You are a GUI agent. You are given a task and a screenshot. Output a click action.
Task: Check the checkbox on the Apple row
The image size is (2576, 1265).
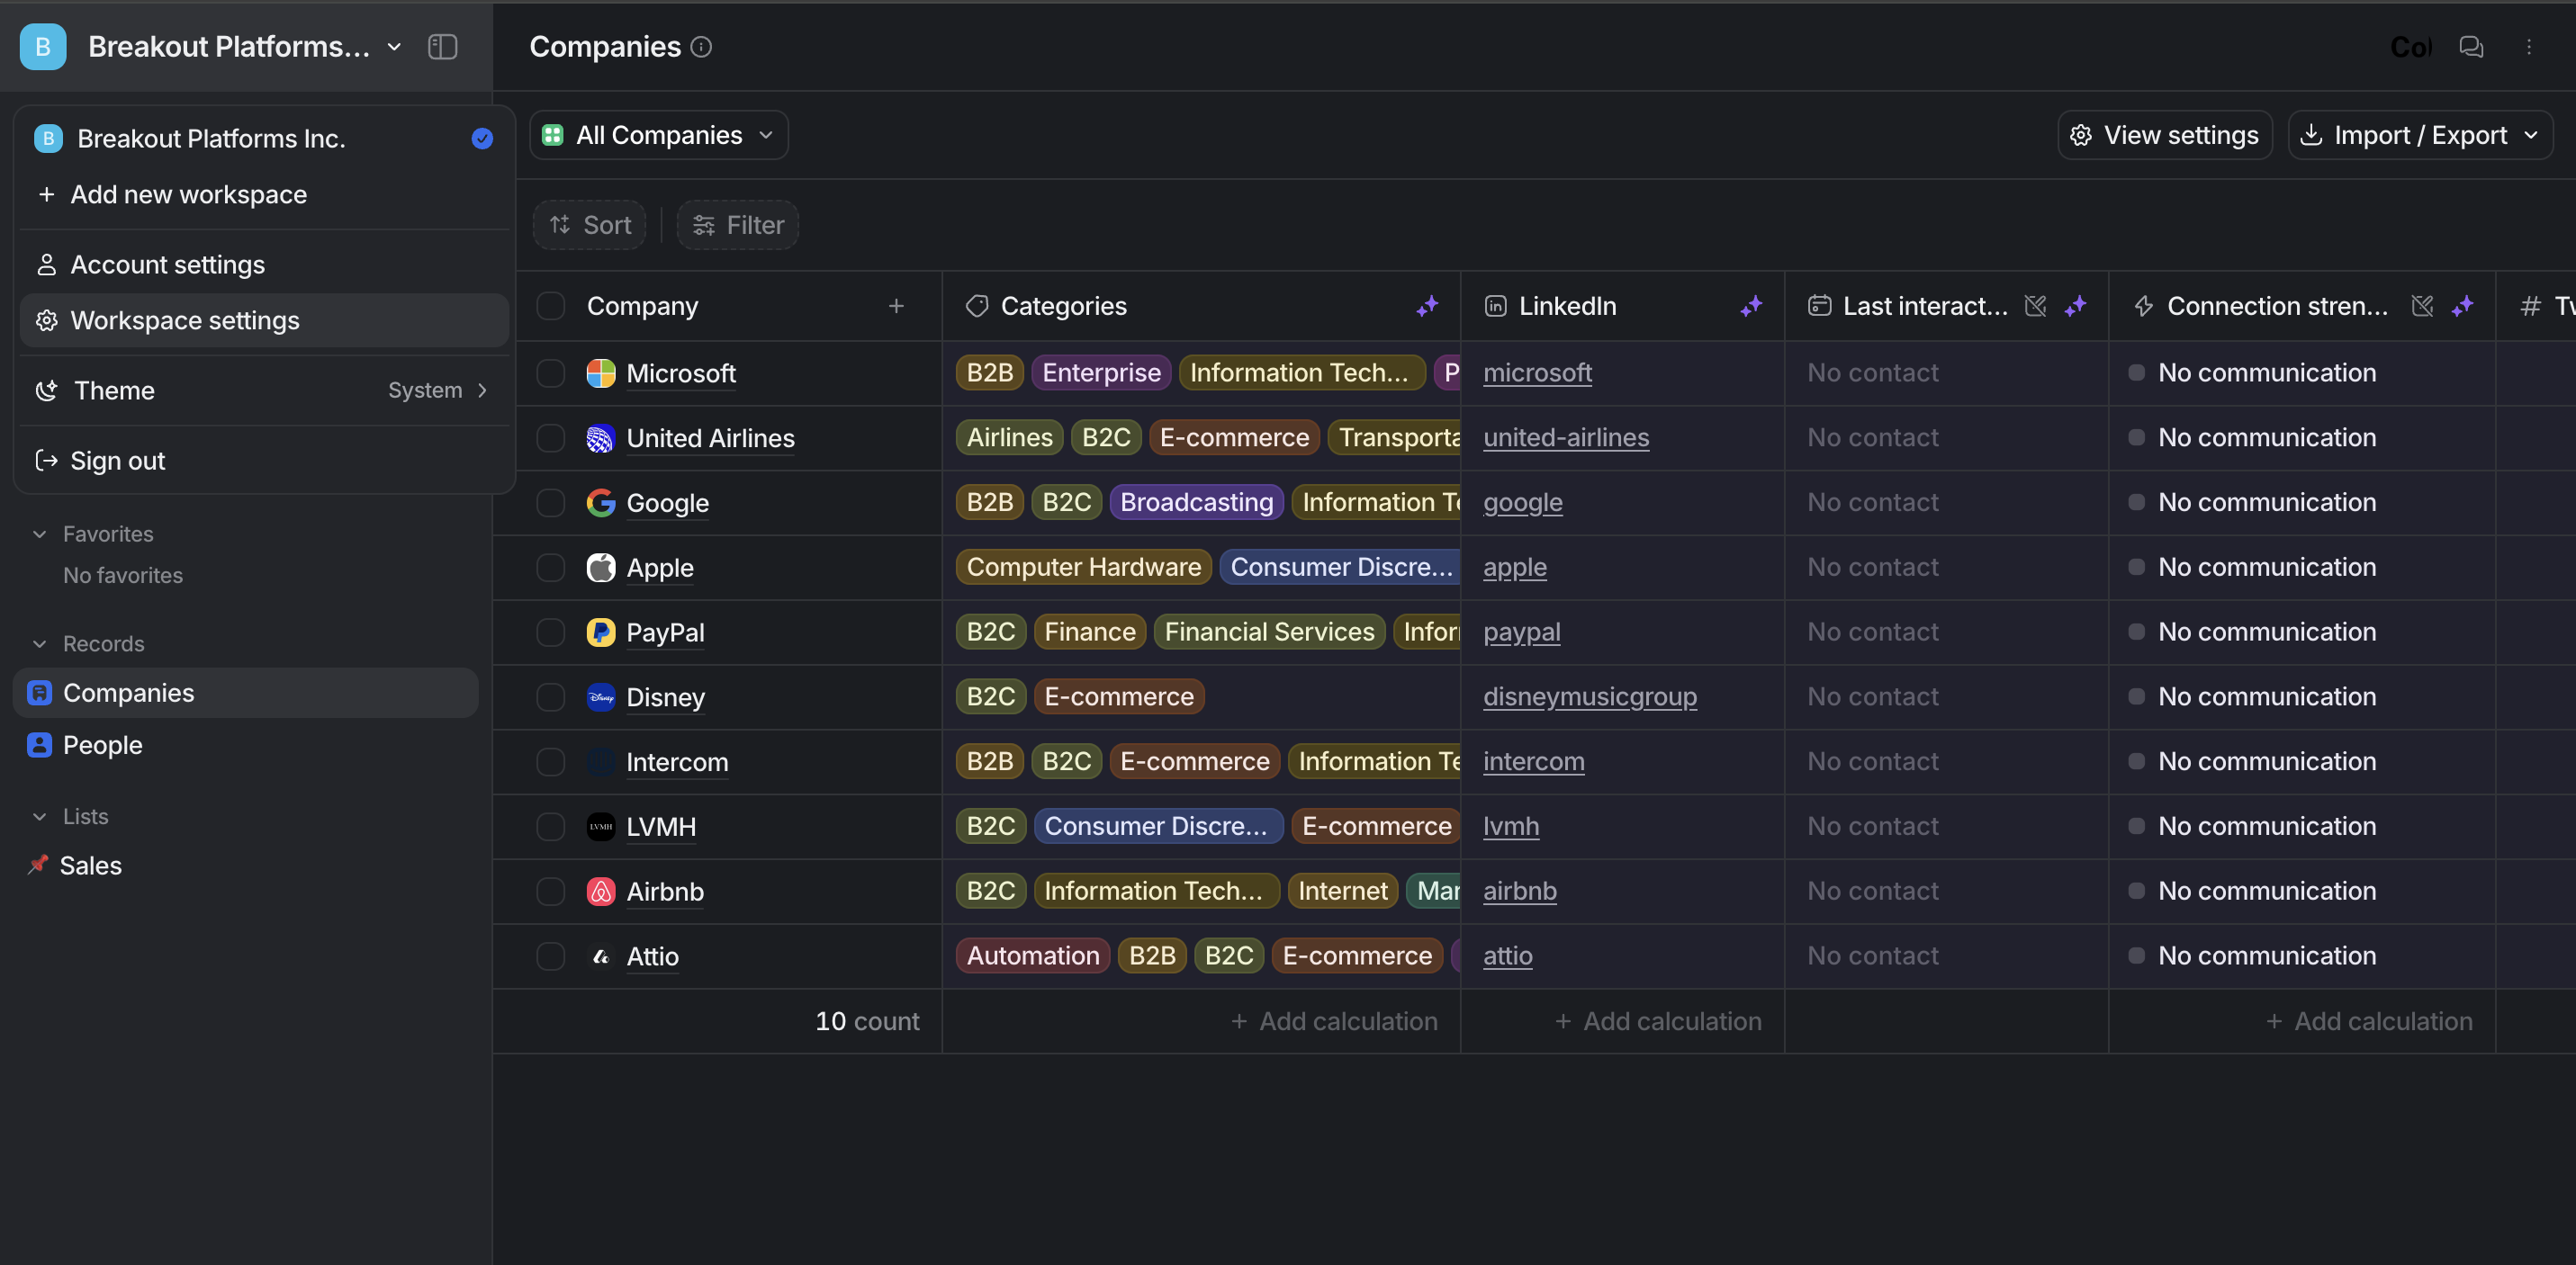(x=551, y=567)
